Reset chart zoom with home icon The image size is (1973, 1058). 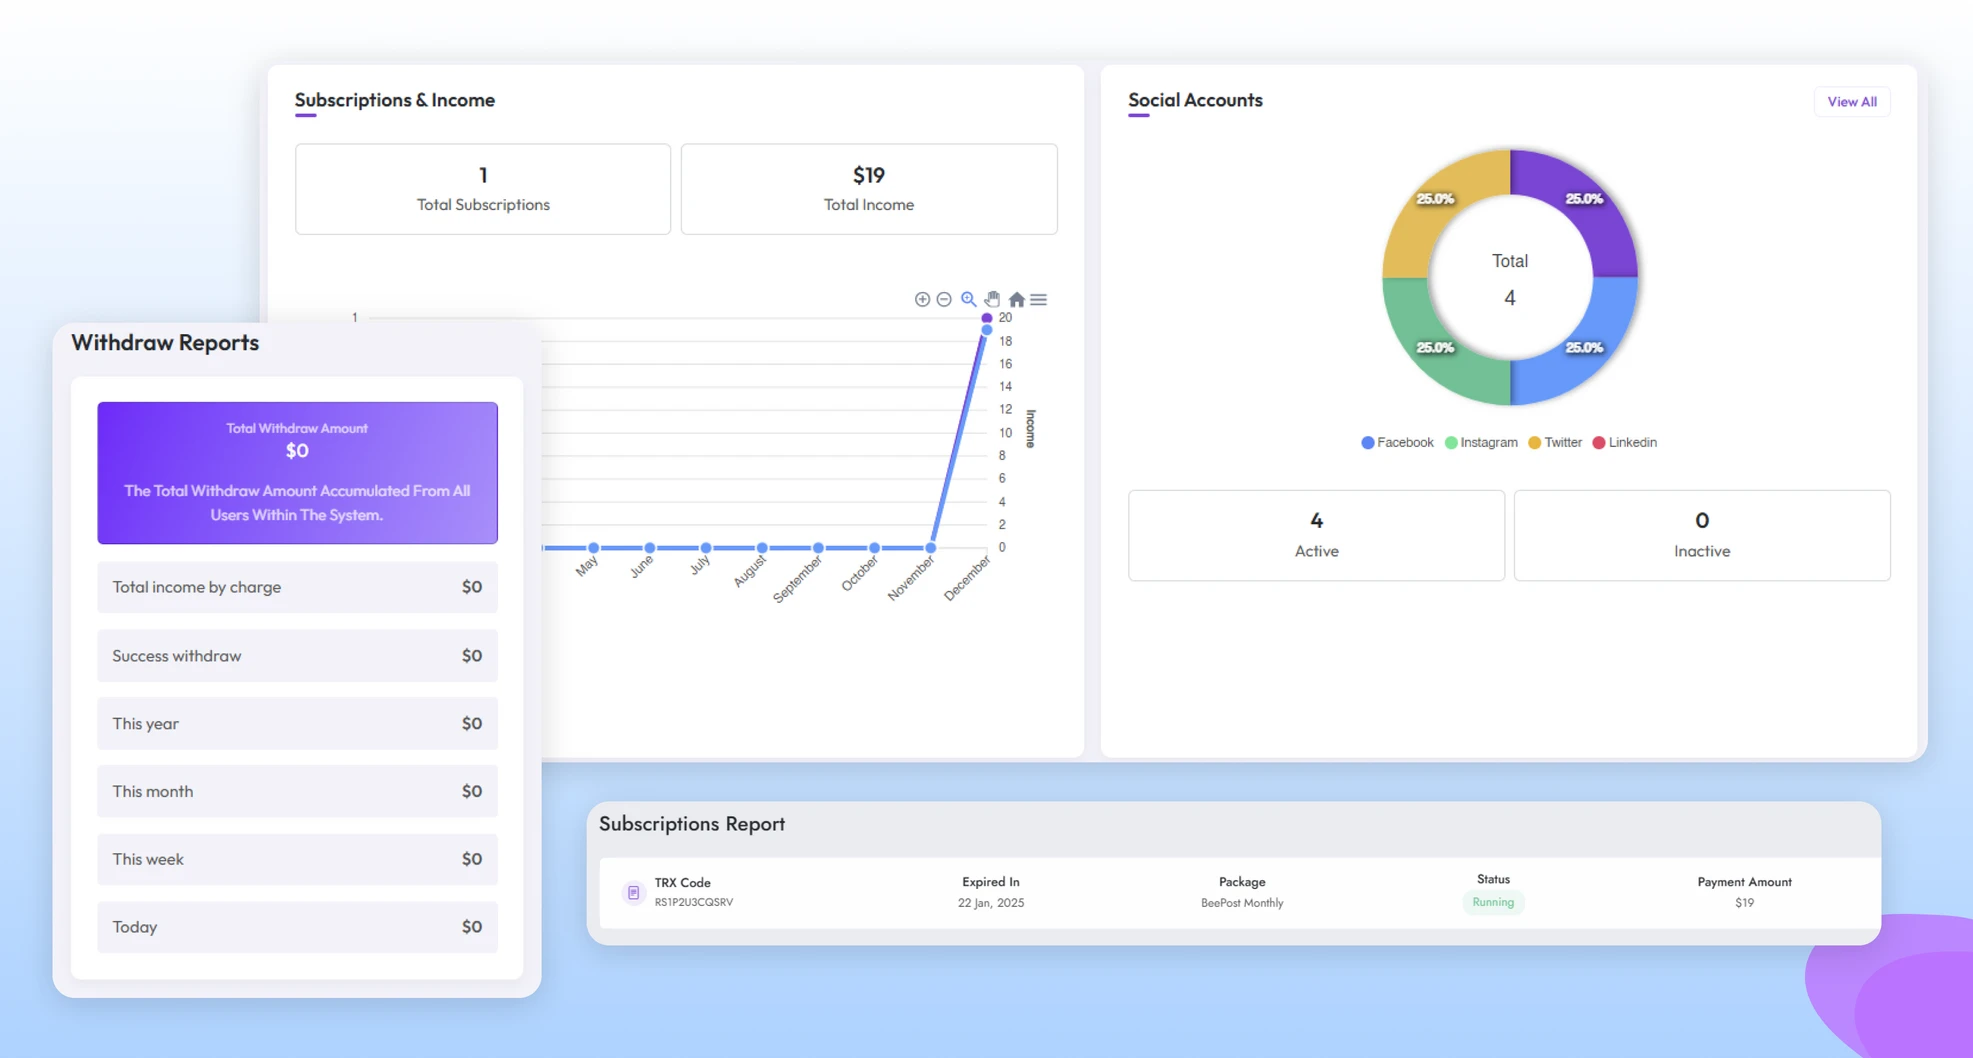1016,299
